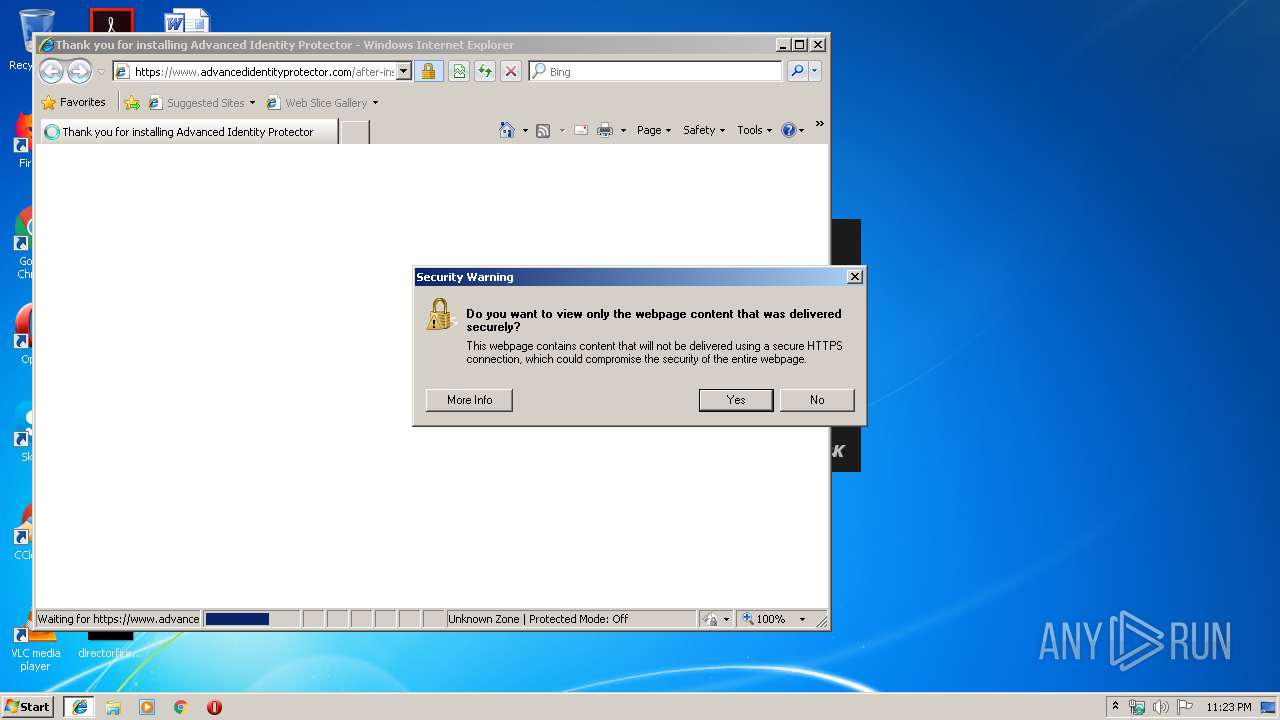Click the Help question mark icon

pyautogui.click(x=788, y=130)
